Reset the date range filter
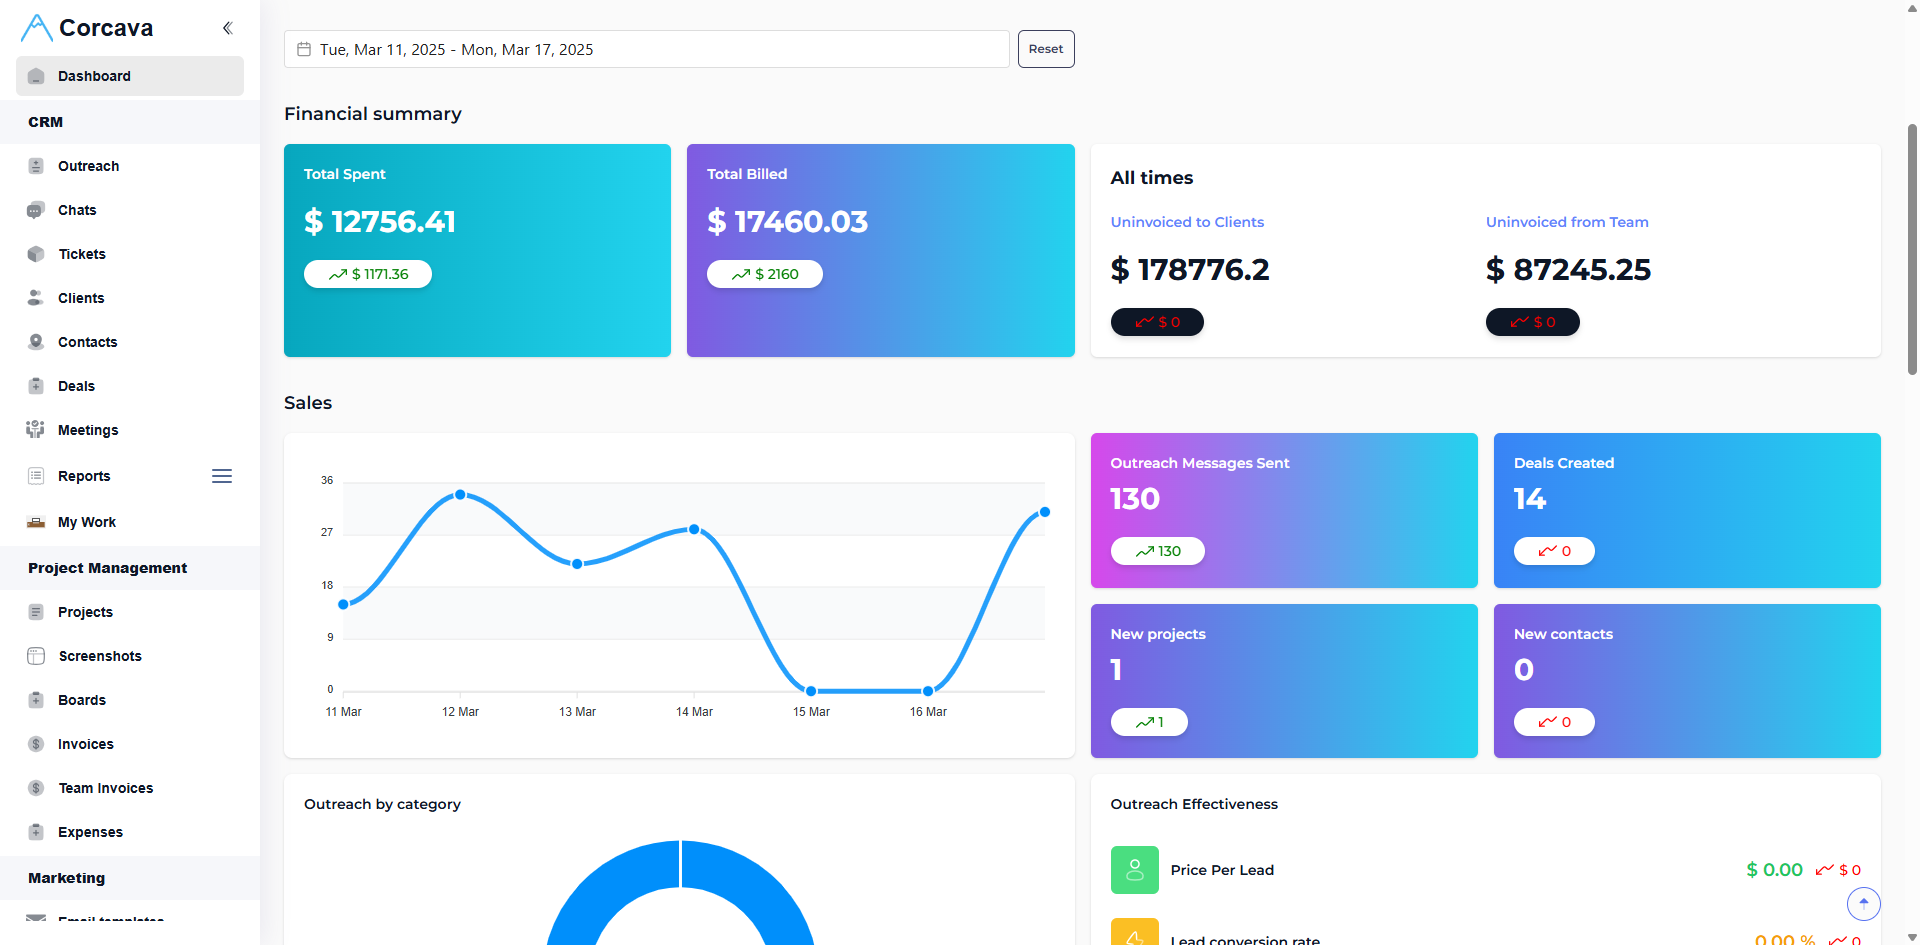Screen dimensions: 1920x945 (x=1046, y=49)
